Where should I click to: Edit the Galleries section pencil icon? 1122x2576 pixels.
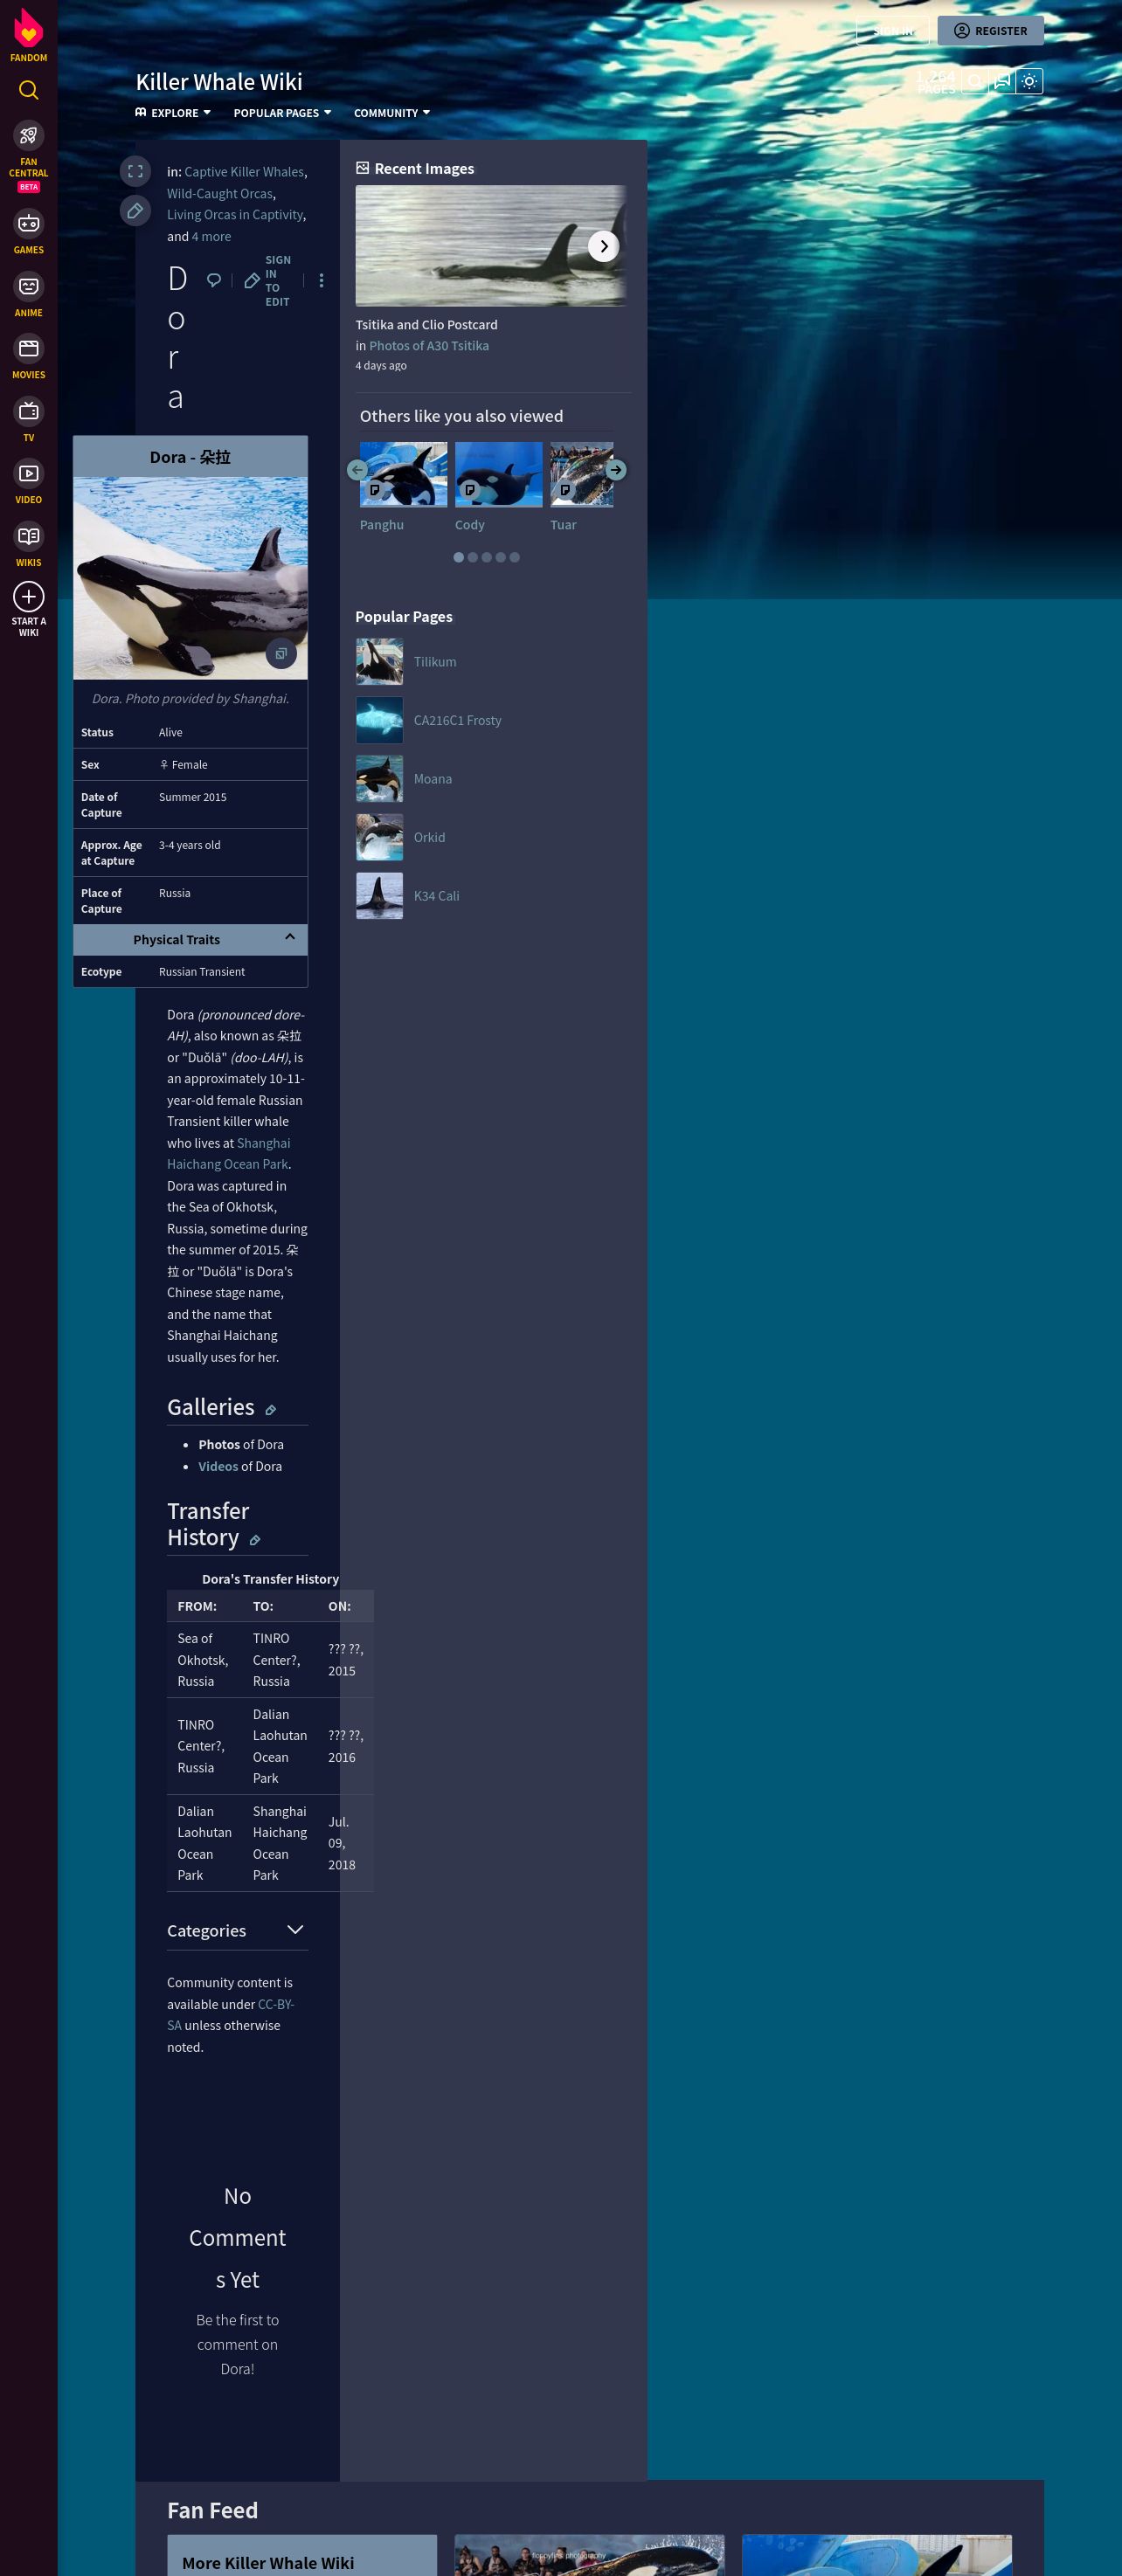pos(270,1410)
